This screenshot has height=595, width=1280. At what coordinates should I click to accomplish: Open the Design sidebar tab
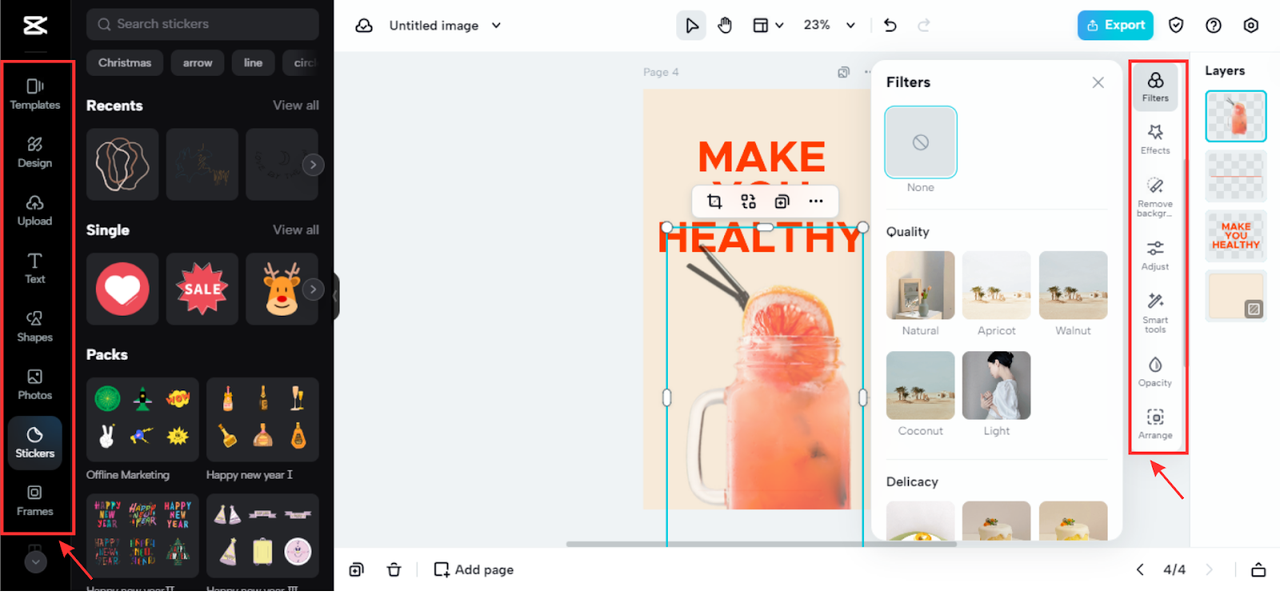(35, 152)
